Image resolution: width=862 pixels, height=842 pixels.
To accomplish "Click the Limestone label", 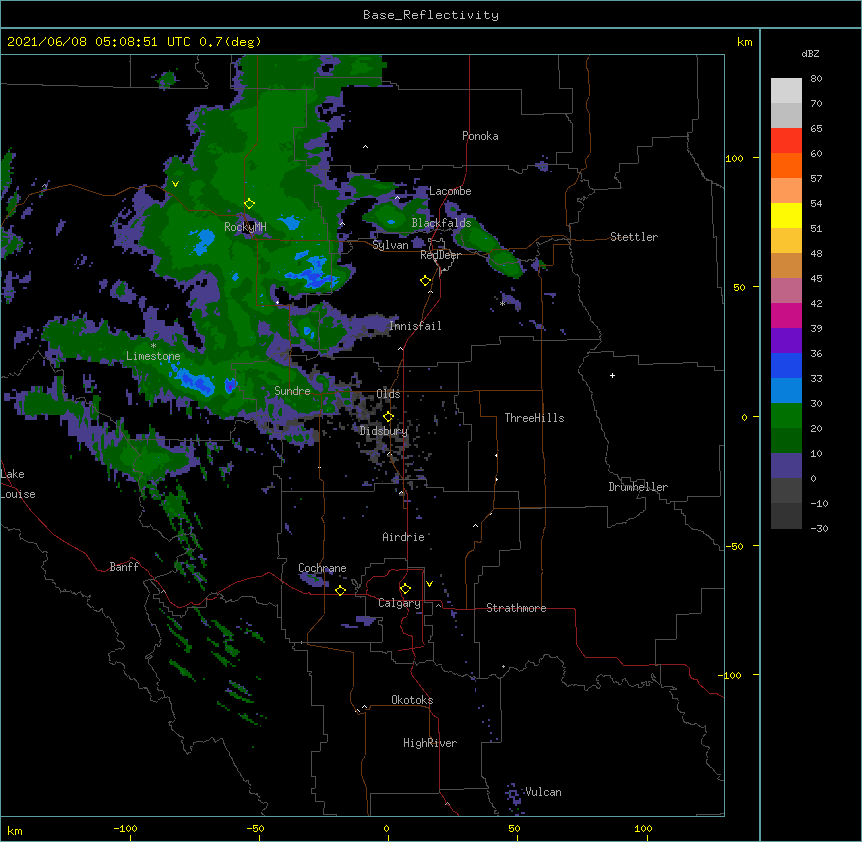I will 153,356.
